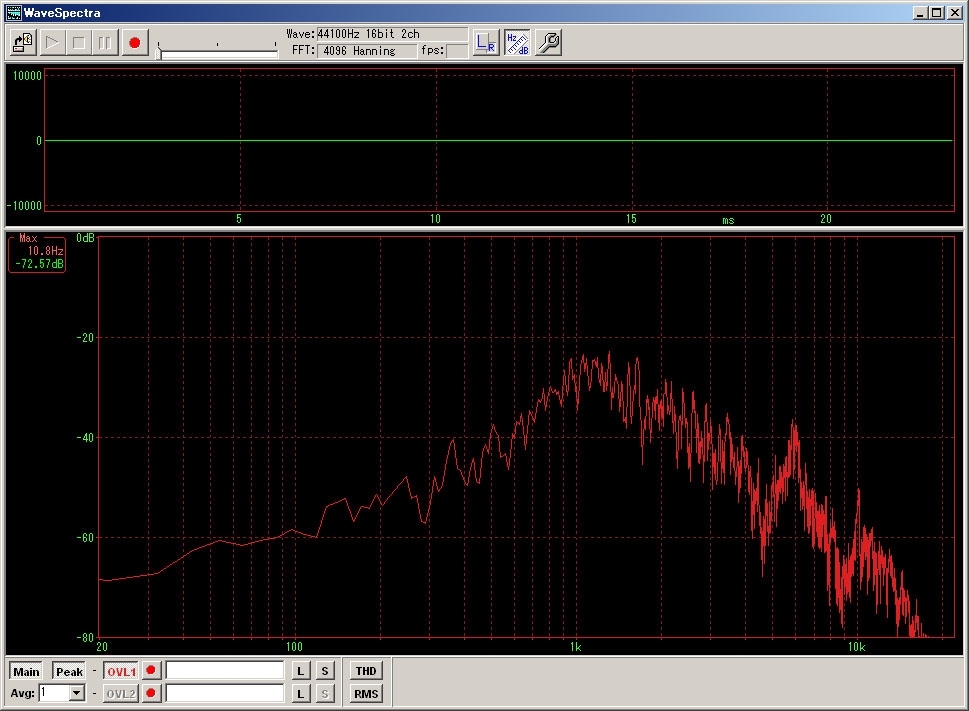The height and width of the screenshot is (711, 969).
Task: Toggle the Main display button
Action: pyautogui.click(x=27, y=671)
